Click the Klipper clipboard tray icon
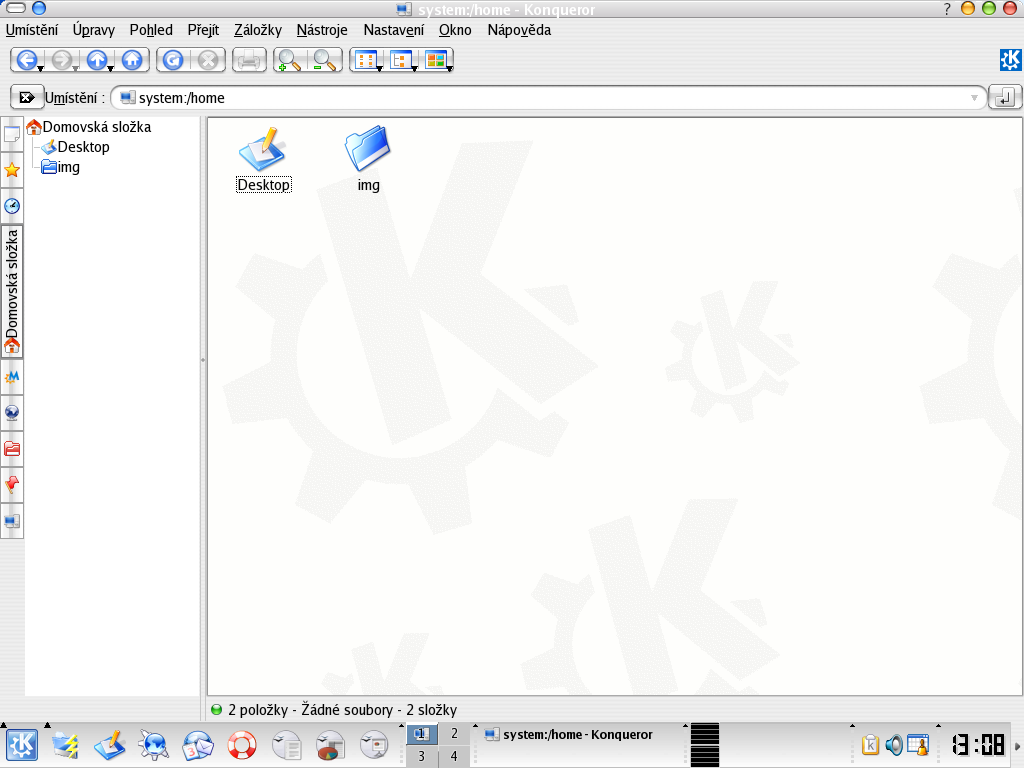The height and width of the screenshot is (768, 1024). [x=871, y=745]
